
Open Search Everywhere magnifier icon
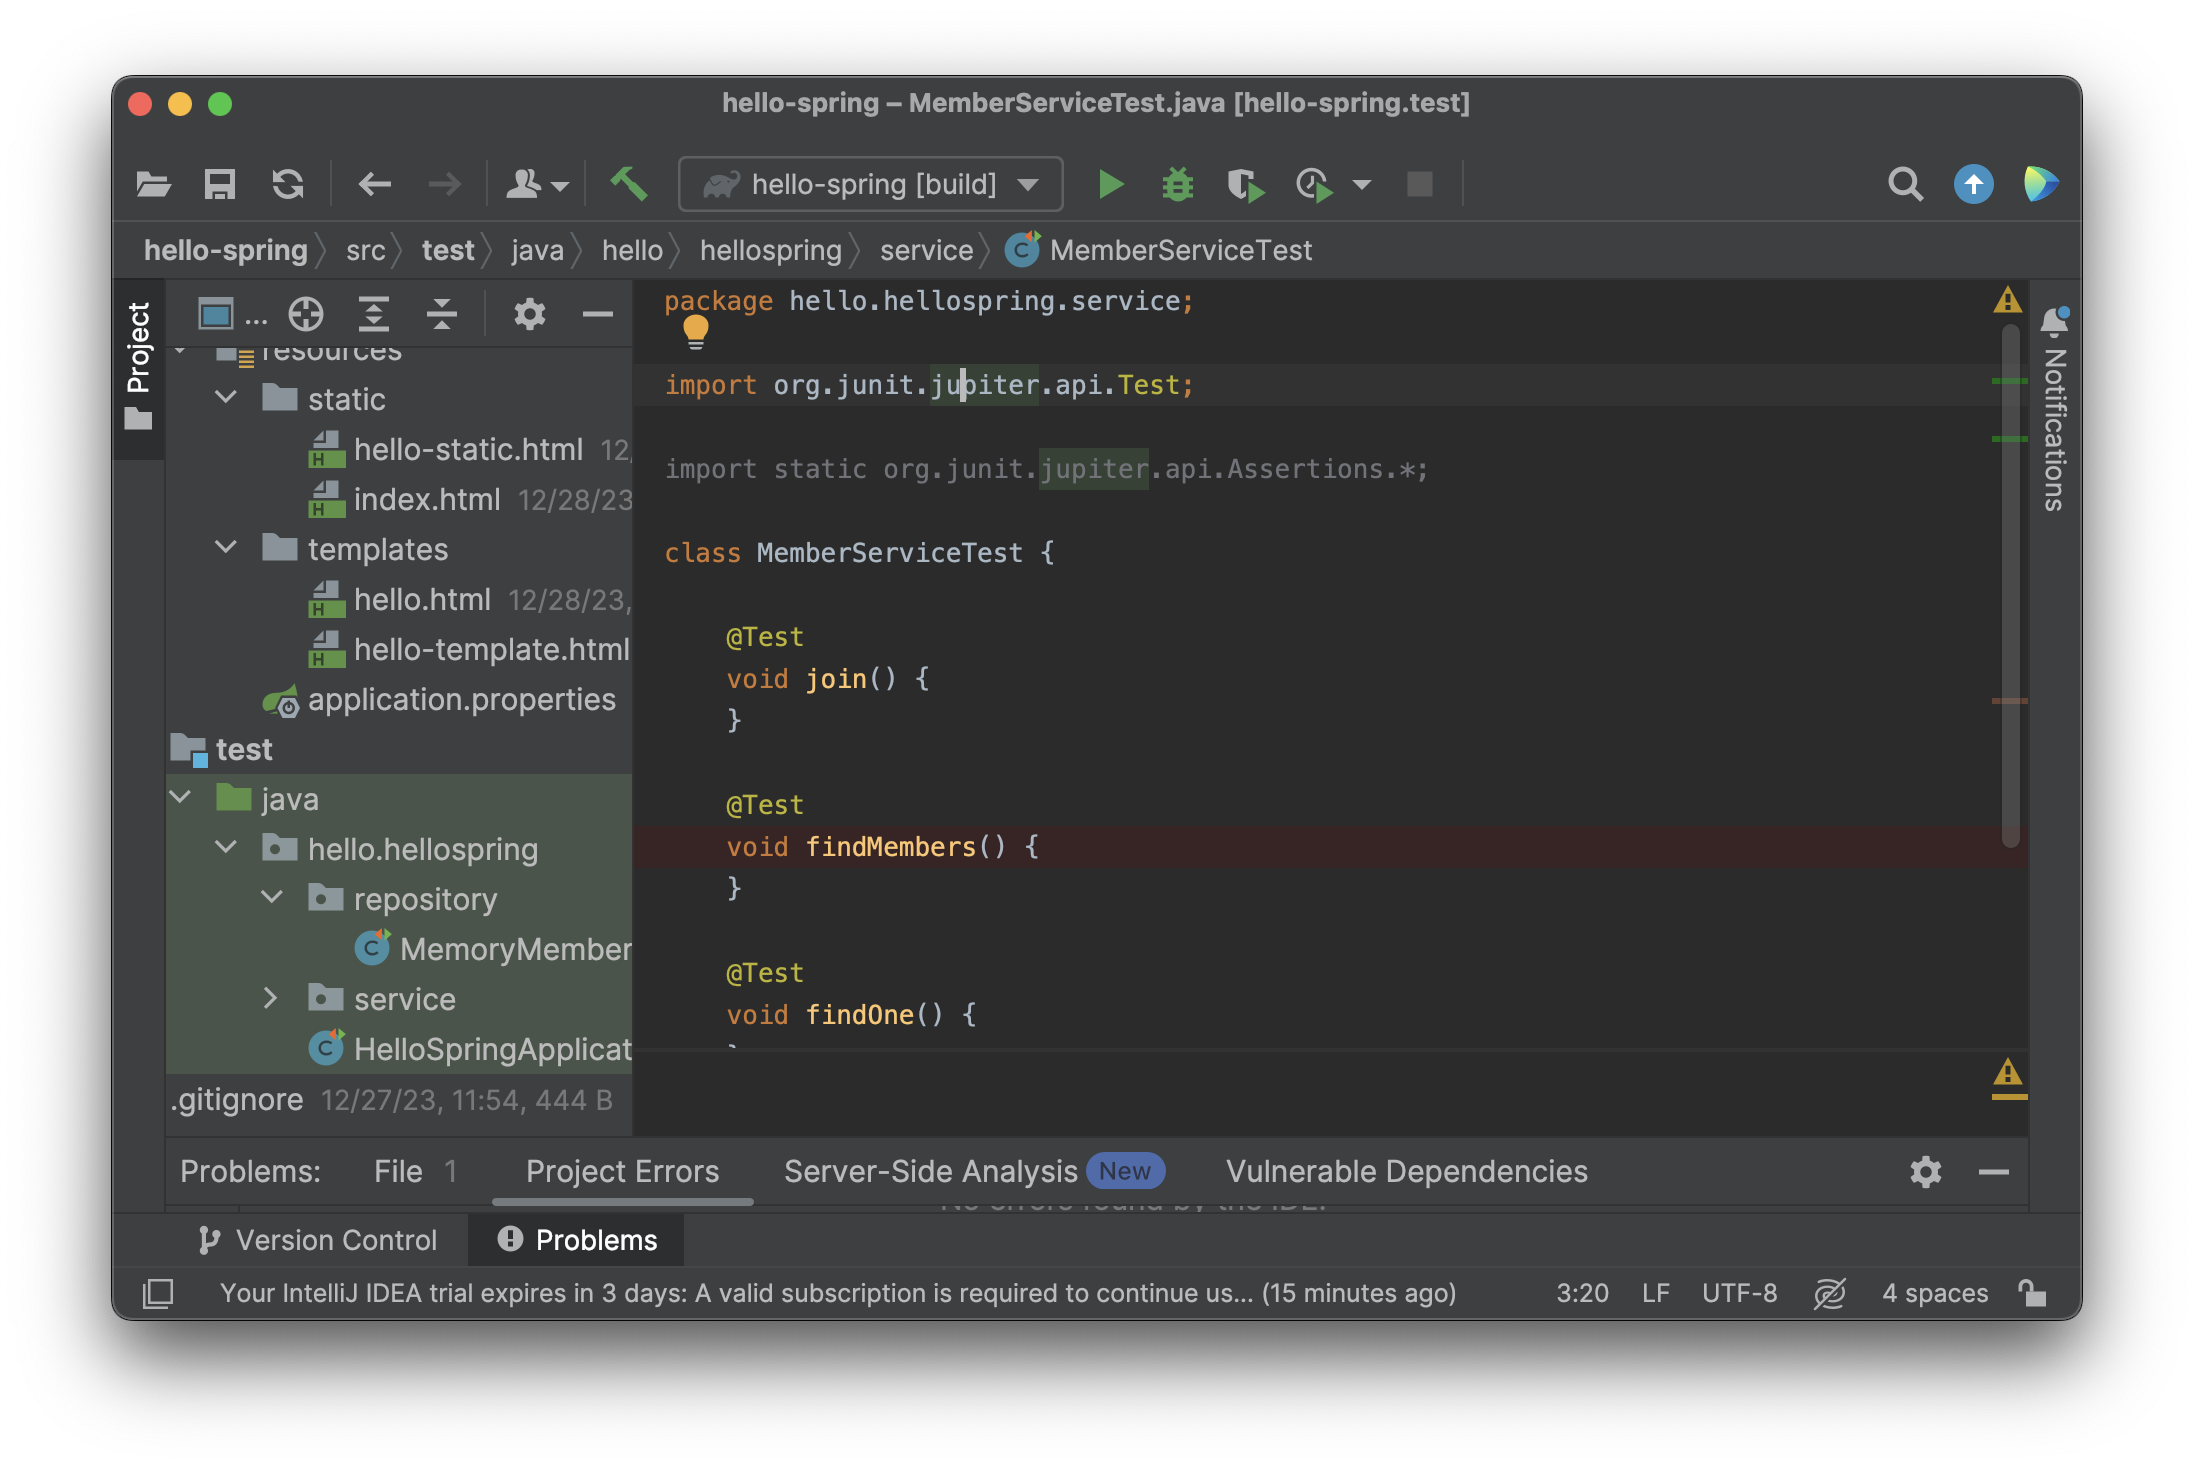[x=1904, y=185]
